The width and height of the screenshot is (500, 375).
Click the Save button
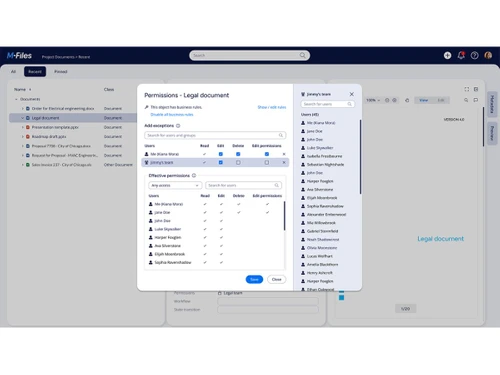[x=254, y=279]
